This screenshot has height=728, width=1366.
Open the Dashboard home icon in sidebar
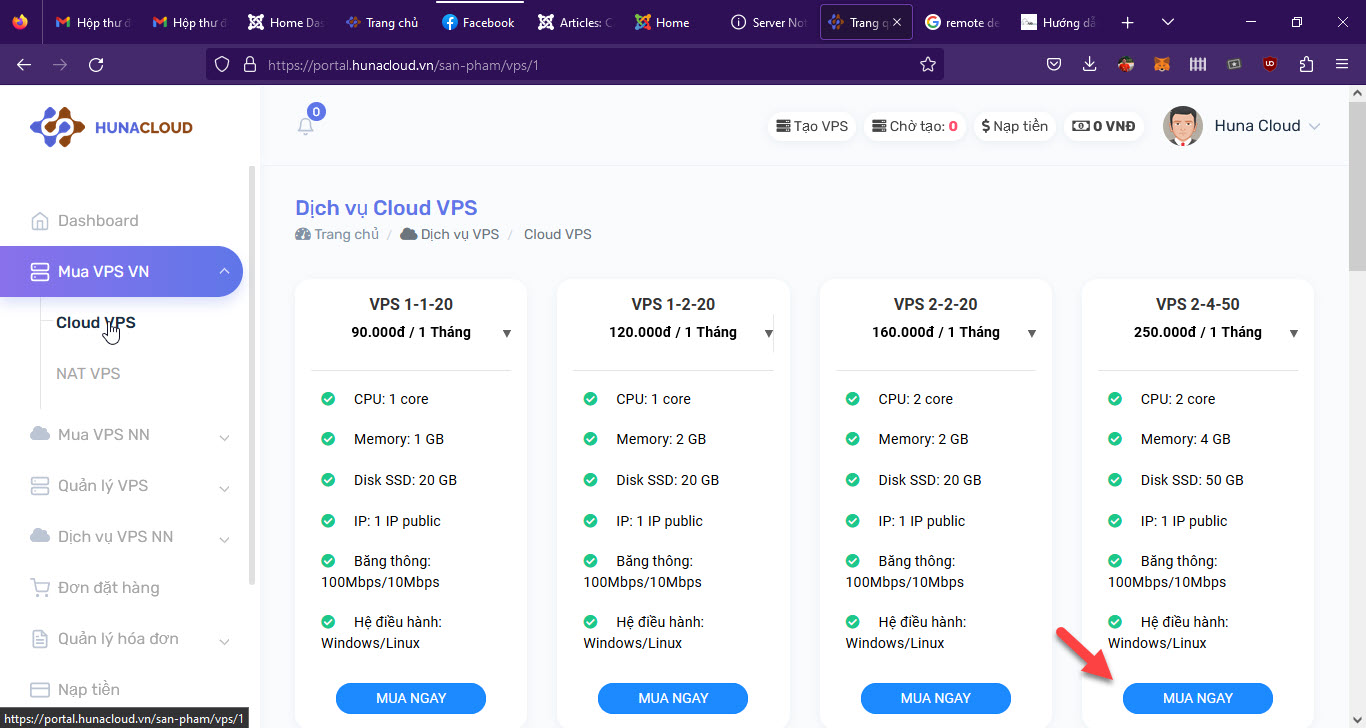tap(41, 220)
